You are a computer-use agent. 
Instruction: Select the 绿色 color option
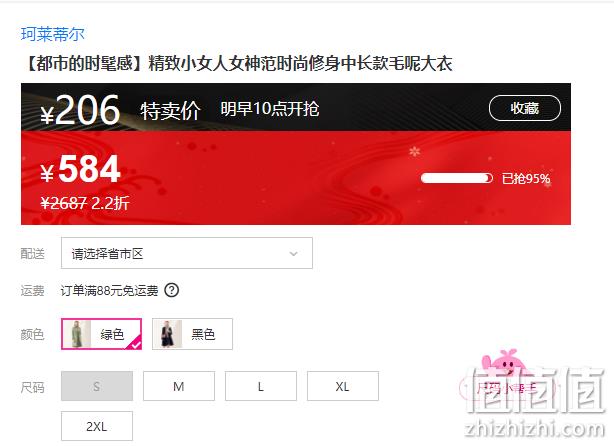point(101,334)
